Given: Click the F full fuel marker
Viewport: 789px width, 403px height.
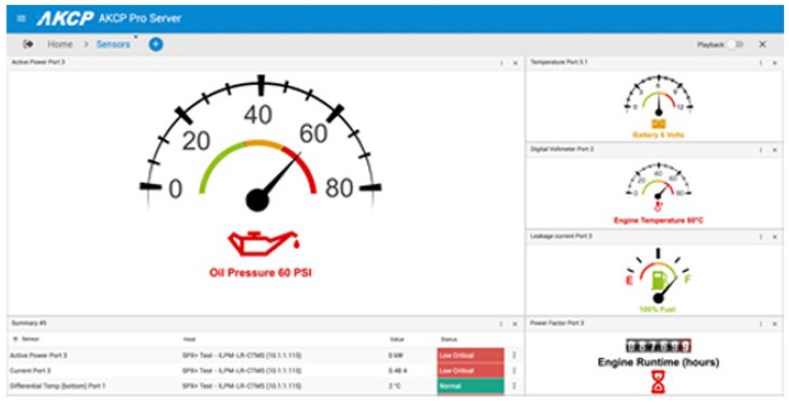Looking at the screenshot, I should click(687, 279).
